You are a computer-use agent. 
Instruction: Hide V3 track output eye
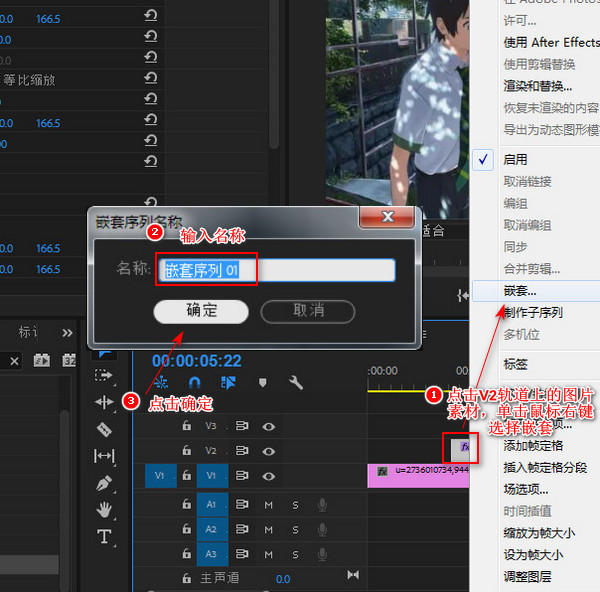[x=269, y=426]
